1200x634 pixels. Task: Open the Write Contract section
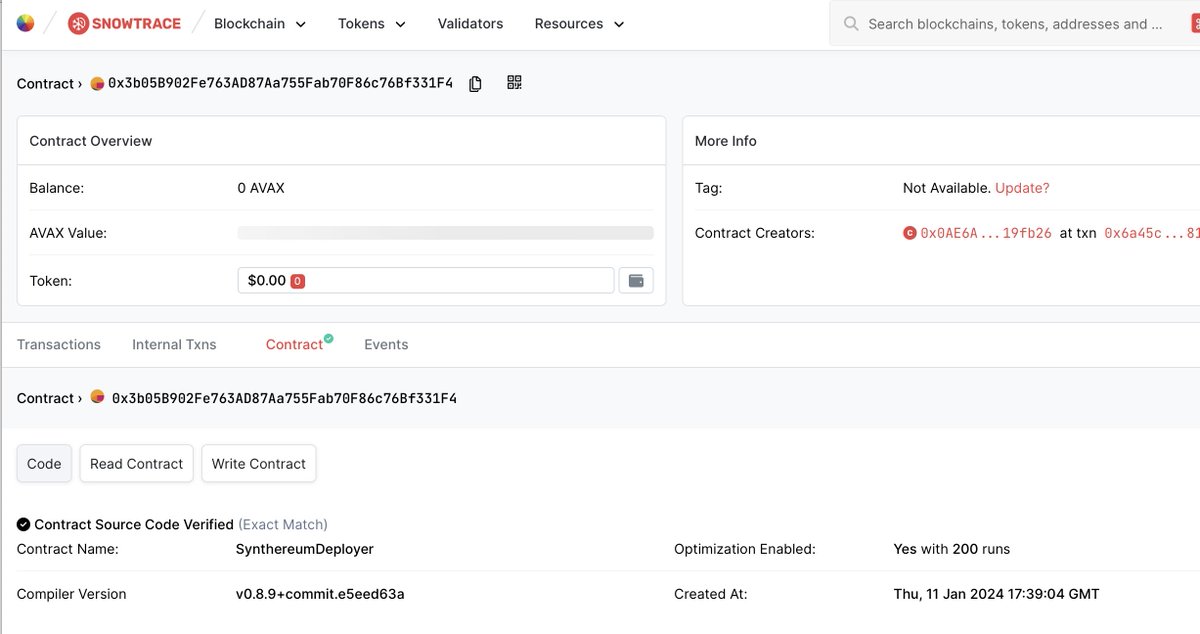click(x=259, y=464)
